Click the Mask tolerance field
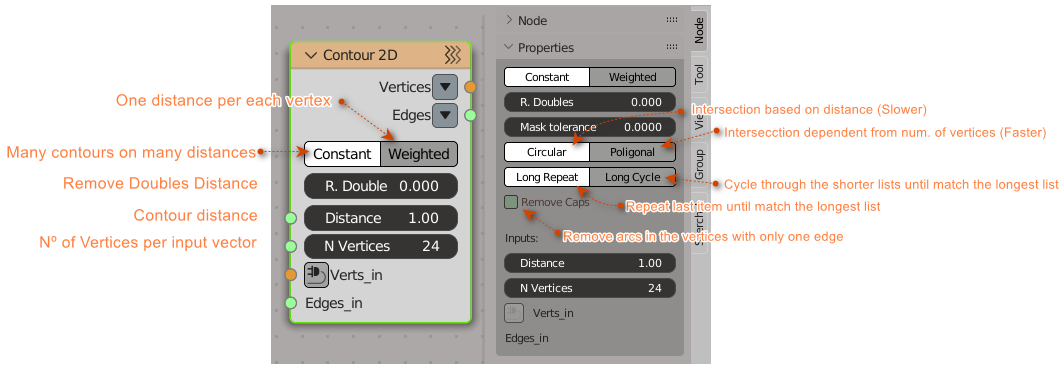This screenshot has height=368, width=1062. coord(590,127)
